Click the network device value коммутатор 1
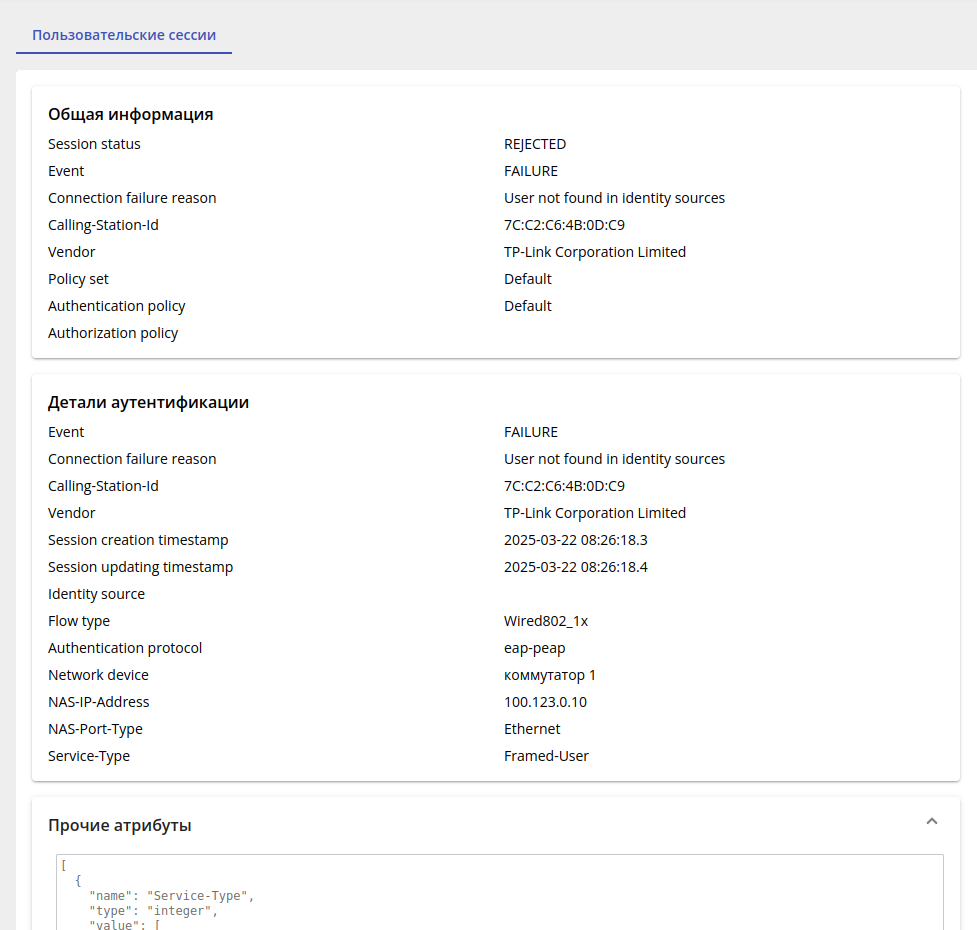The image size is (977, 930). coord(549,675)
